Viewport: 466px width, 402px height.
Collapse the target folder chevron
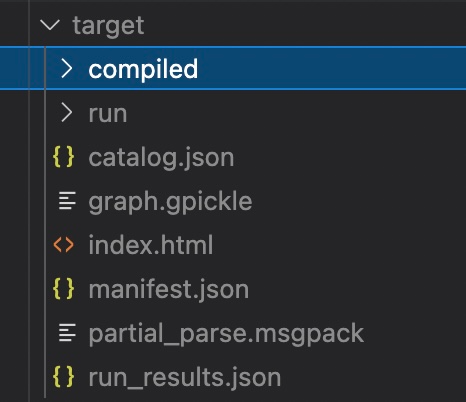tap(50, 25)
